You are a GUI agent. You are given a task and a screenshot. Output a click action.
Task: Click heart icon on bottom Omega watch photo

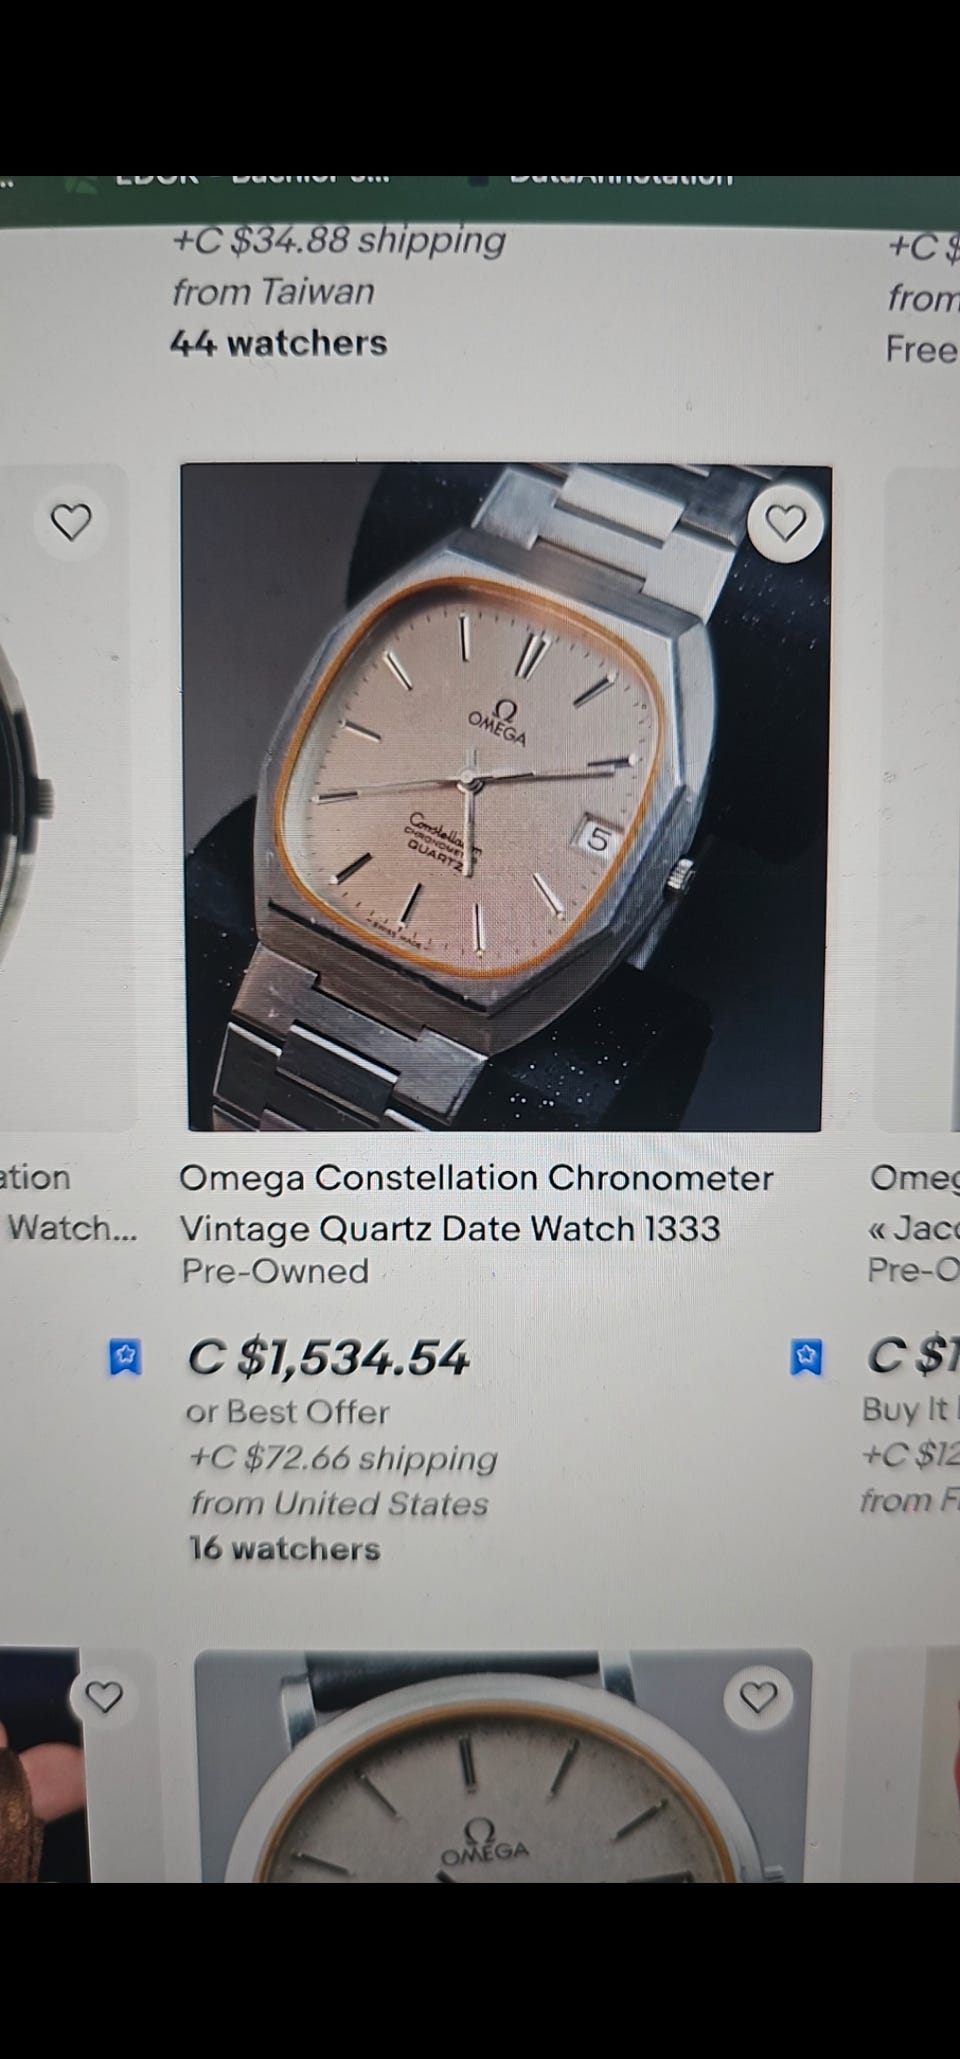(758, 1697)
